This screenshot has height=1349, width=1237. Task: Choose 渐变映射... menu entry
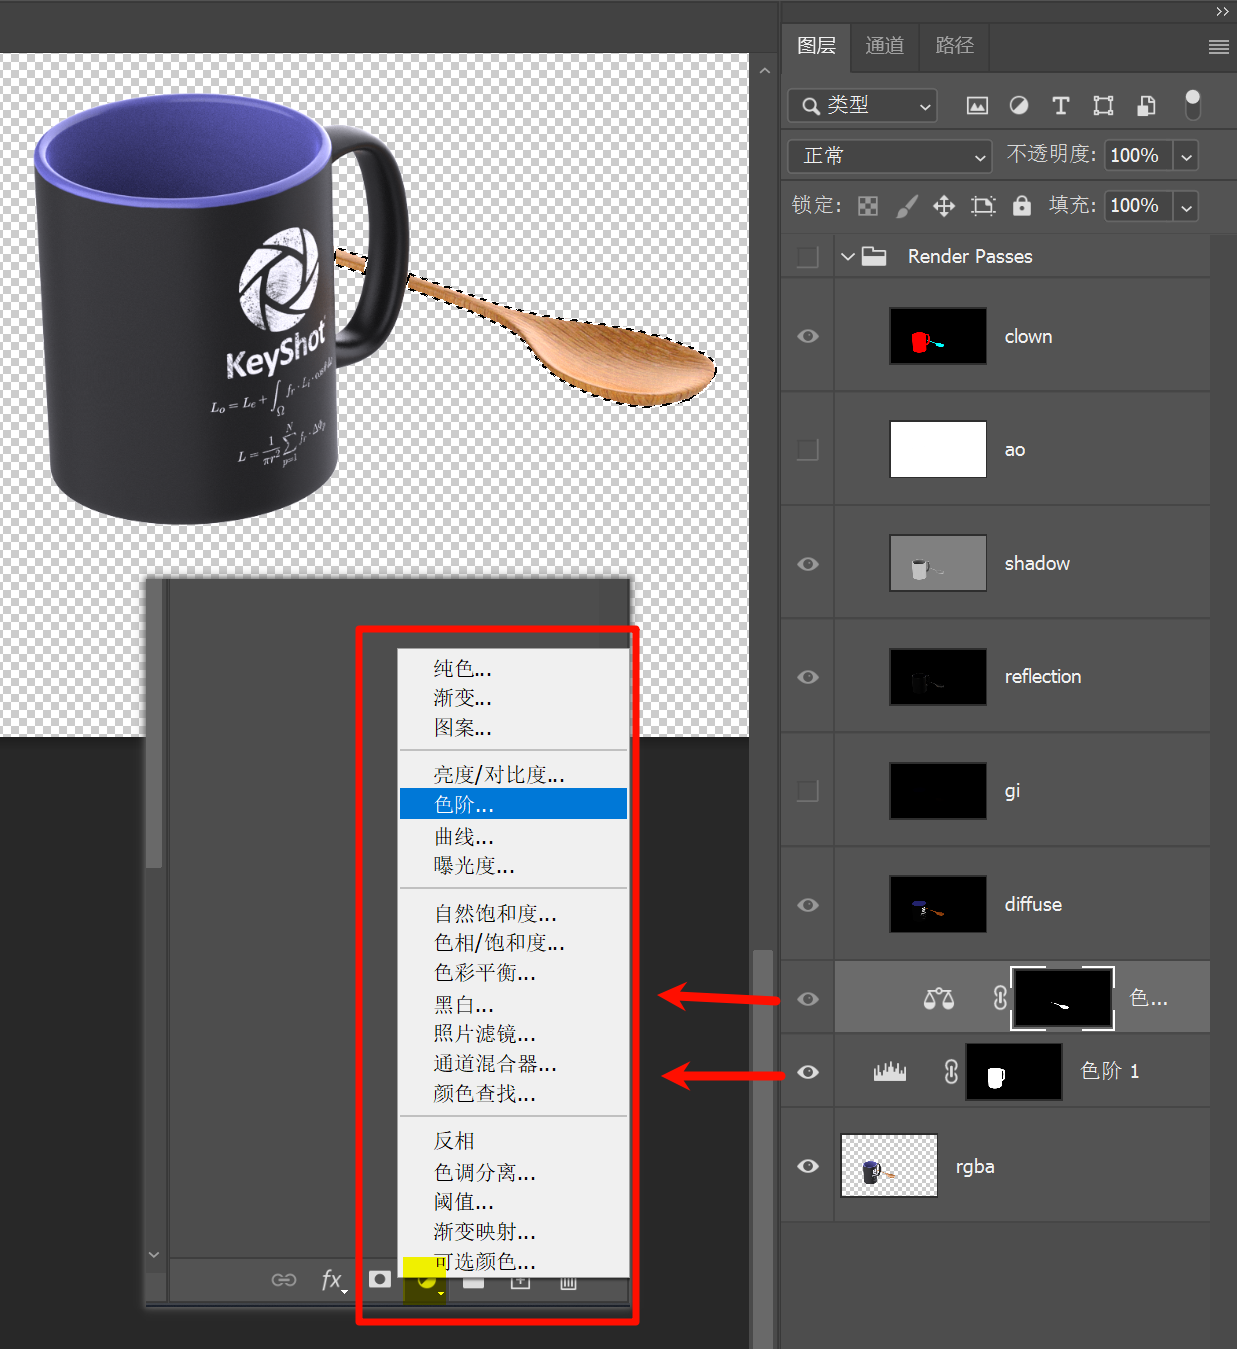(513, 1232)
